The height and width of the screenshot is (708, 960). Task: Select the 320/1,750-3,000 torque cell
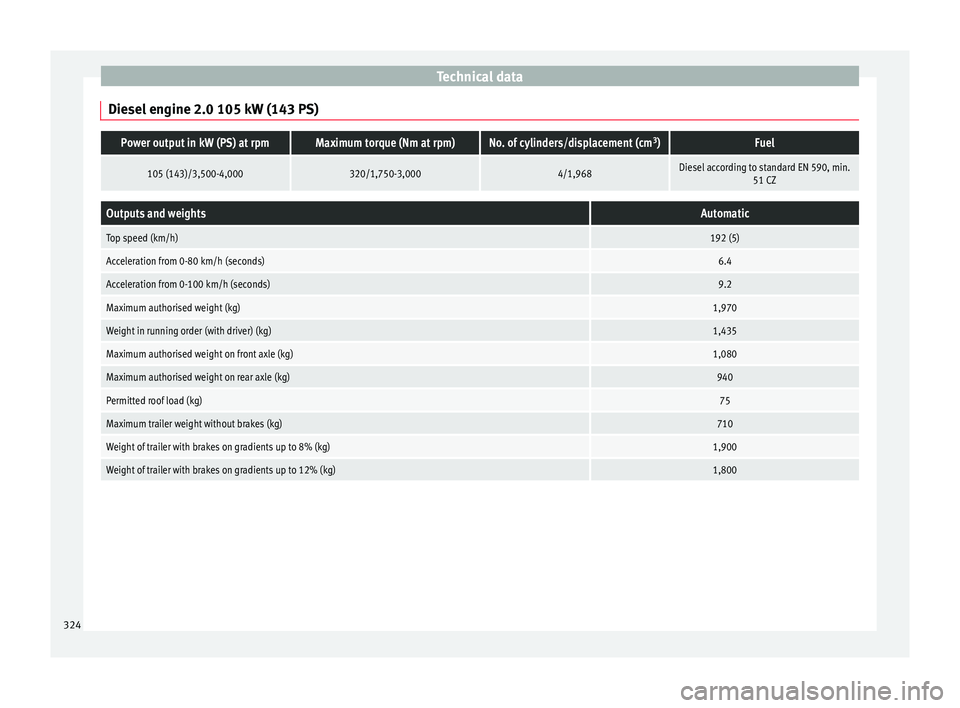[x=385, y=173]
